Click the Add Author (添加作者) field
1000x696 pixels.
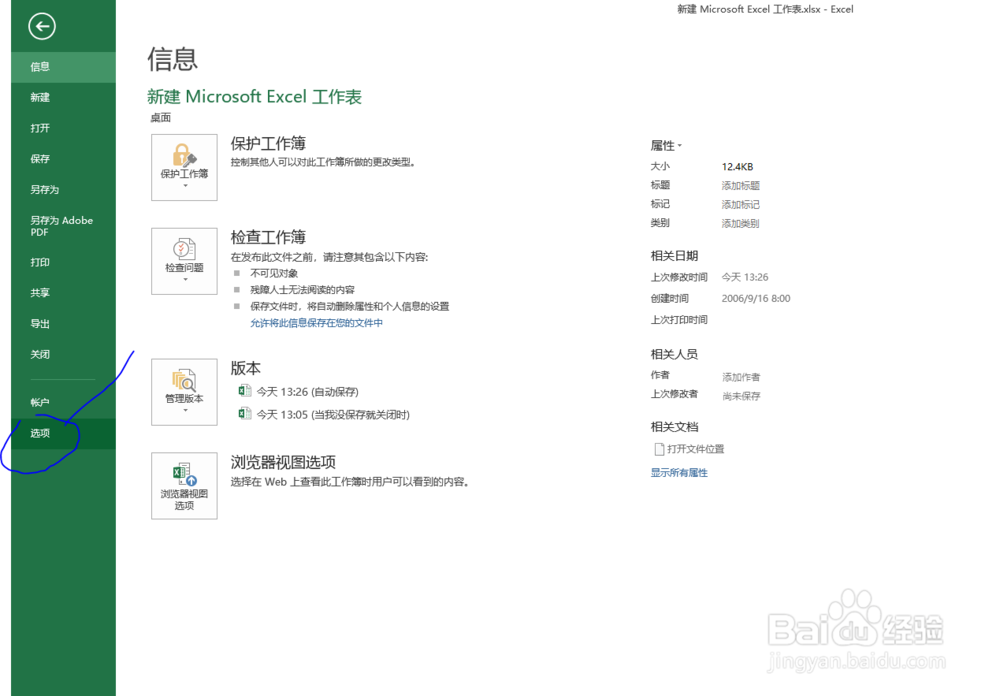tap(741, 377)
